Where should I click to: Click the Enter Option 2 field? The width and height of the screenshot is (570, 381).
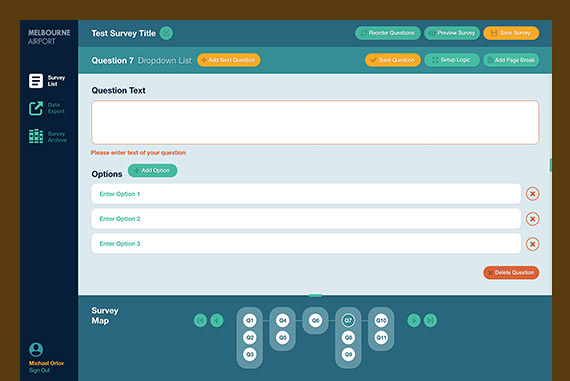pos(306,219)
